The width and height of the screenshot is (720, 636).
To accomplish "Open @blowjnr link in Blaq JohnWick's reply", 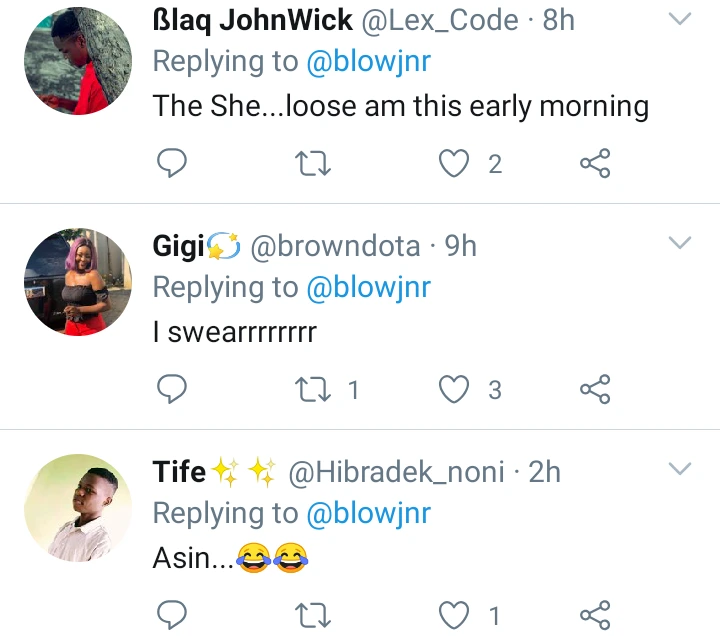I will [x=369, y=62].
